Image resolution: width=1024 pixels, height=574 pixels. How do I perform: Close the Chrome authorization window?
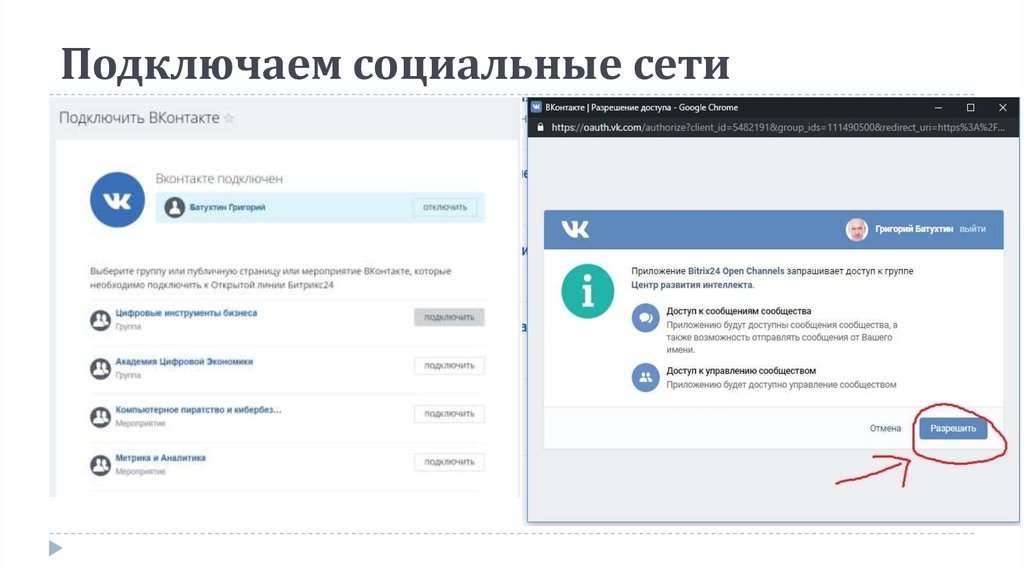point(1003,108)
